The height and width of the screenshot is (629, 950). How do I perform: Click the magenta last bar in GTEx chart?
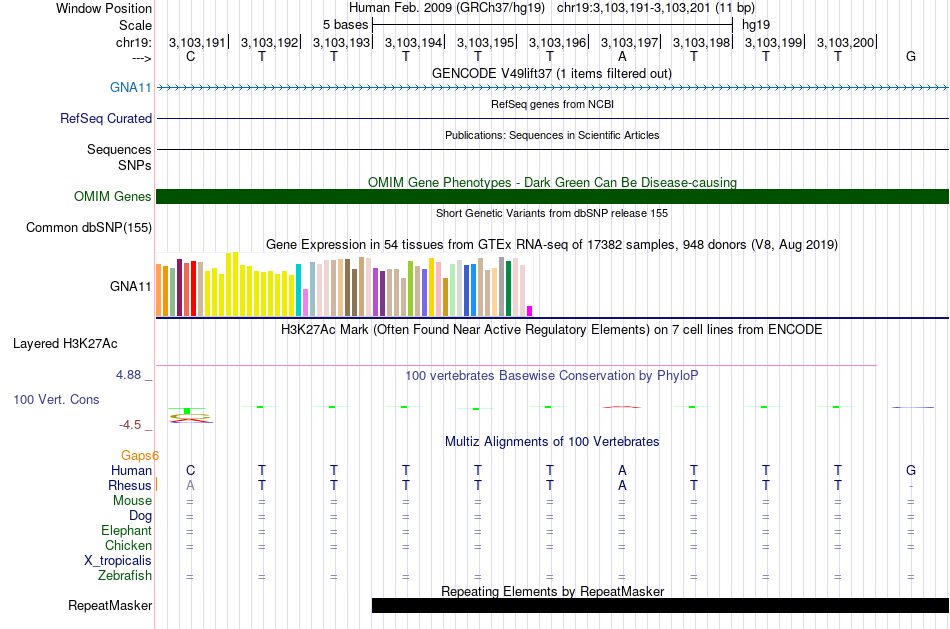point(529,311)
